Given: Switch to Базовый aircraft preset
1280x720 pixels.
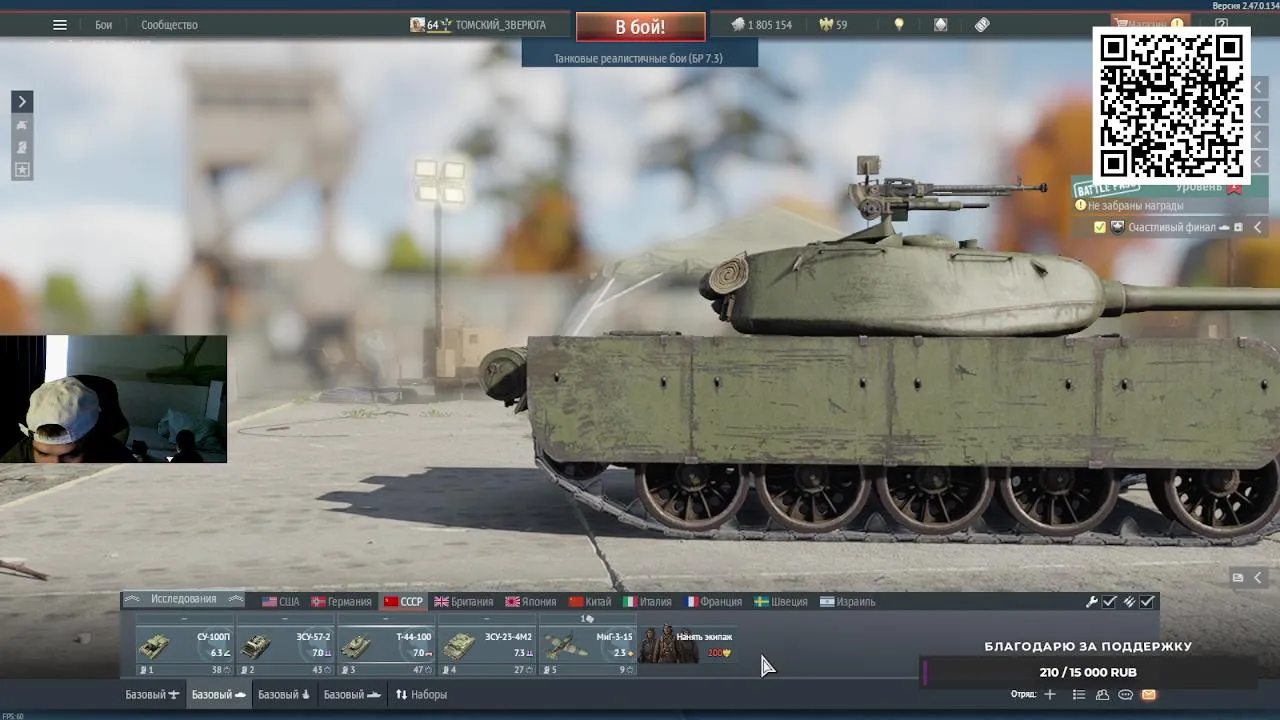Looking at the screenshot, I should pyautogui.click(x=152, y=694).
